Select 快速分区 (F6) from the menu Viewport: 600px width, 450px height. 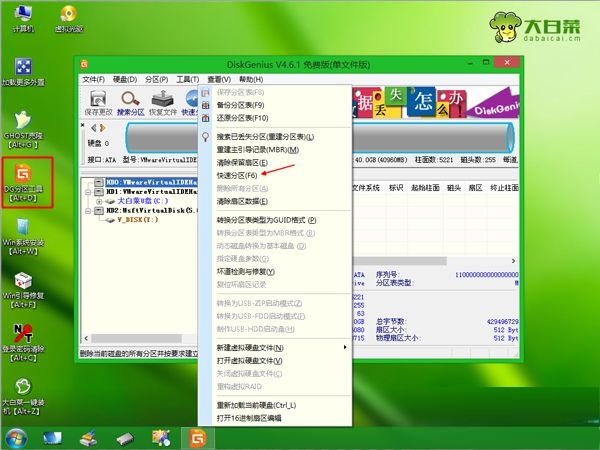tap(242, 175)
